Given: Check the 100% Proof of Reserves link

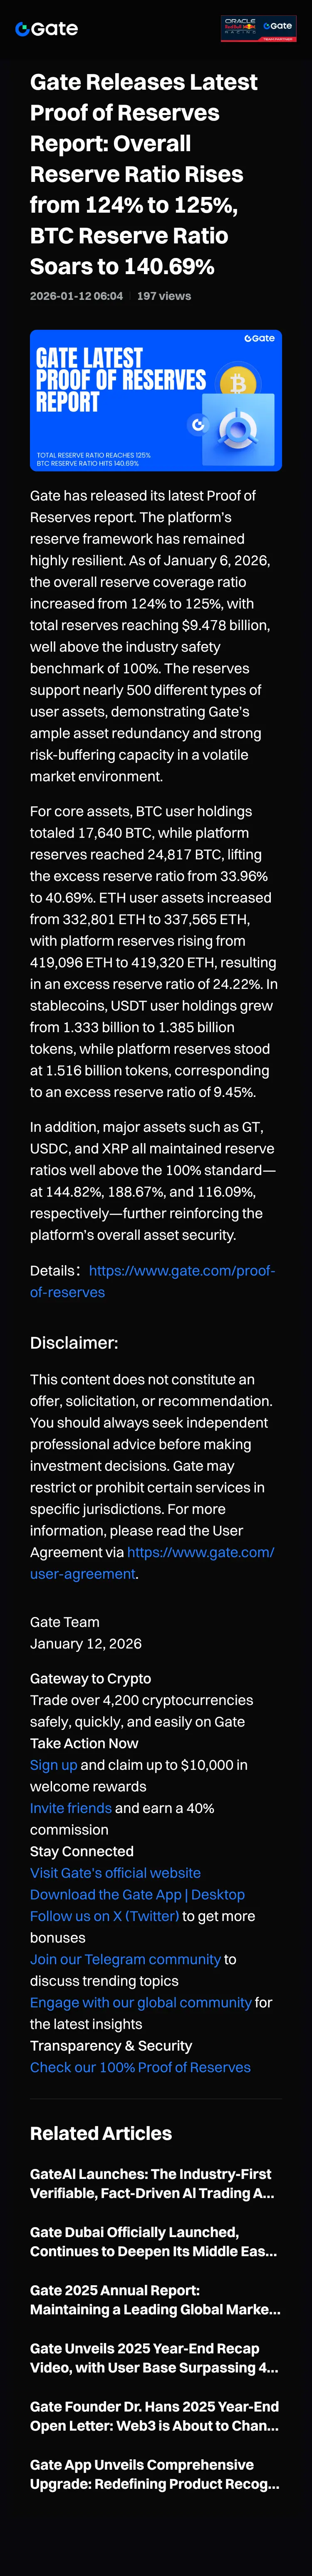Looking at the screenshot, I should 140,2067.
